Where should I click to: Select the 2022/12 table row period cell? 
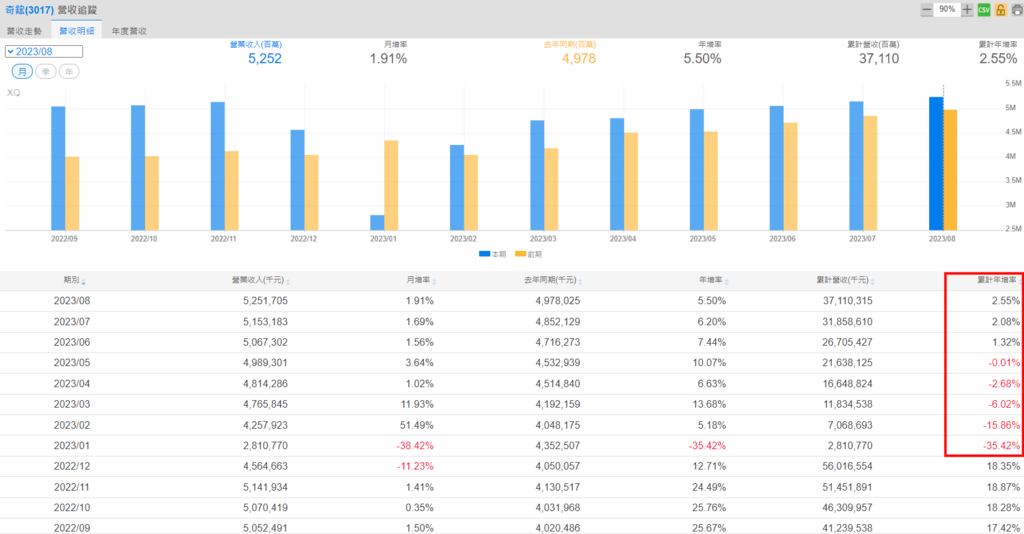click(x=72, y=466)
